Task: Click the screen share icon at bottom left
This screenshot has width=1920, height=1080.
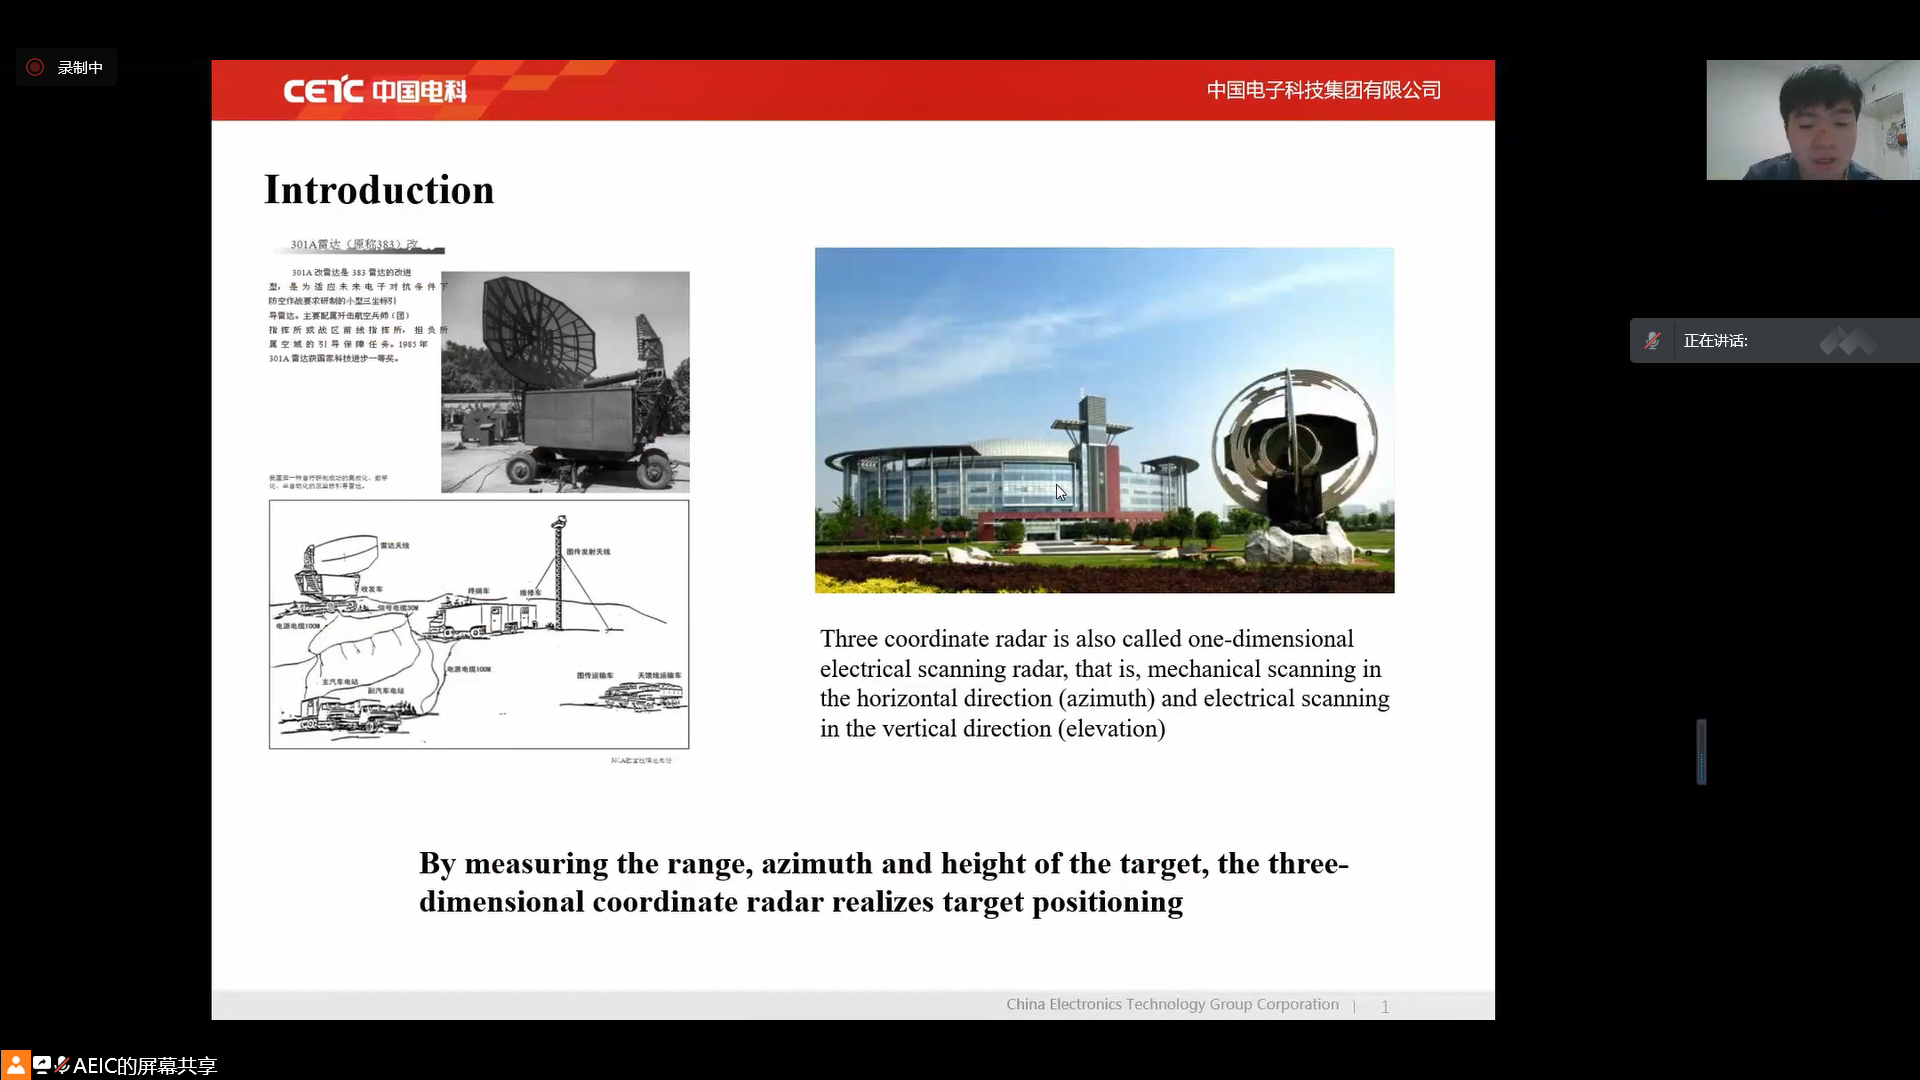Action: [x=42, y=1065]
